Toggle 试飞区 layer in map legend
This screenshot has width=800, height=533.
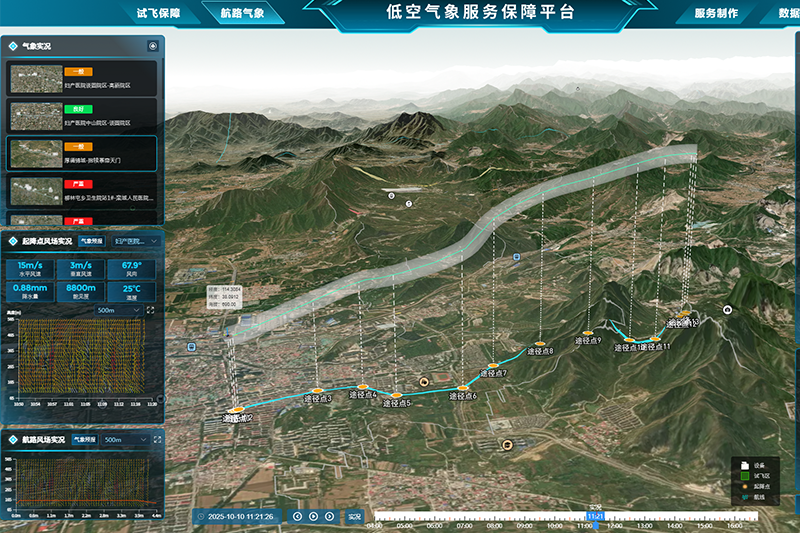745,475
